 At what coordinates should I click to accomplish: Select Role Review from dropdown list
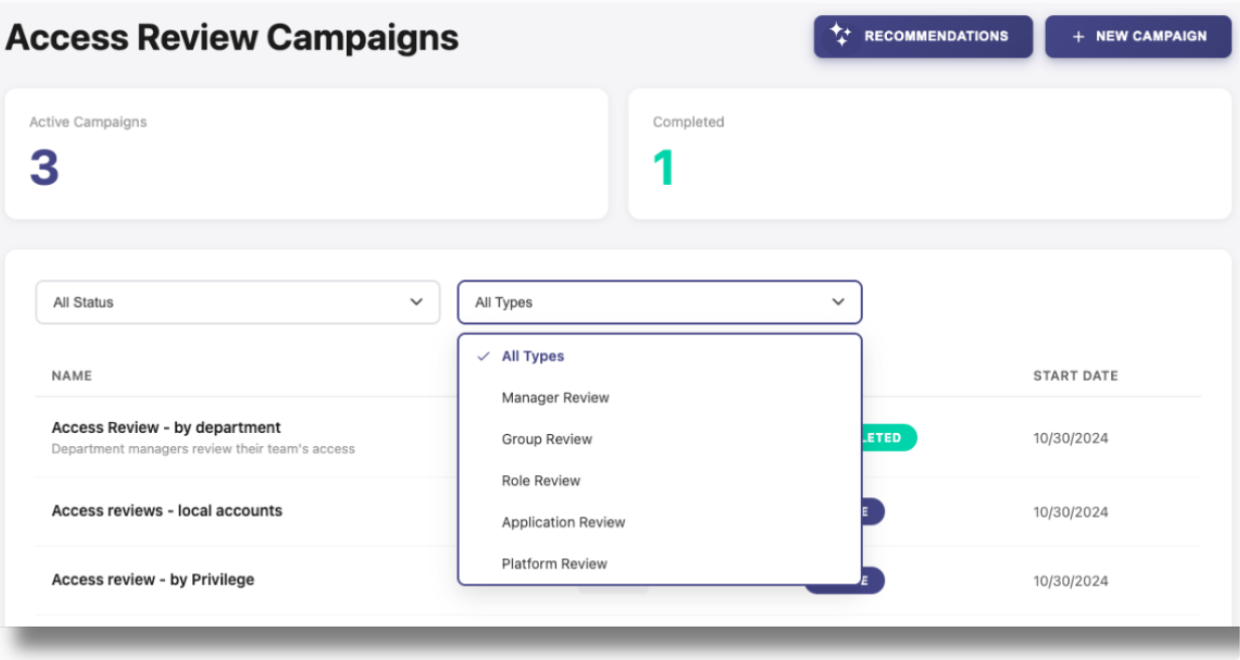coord(541,481)
